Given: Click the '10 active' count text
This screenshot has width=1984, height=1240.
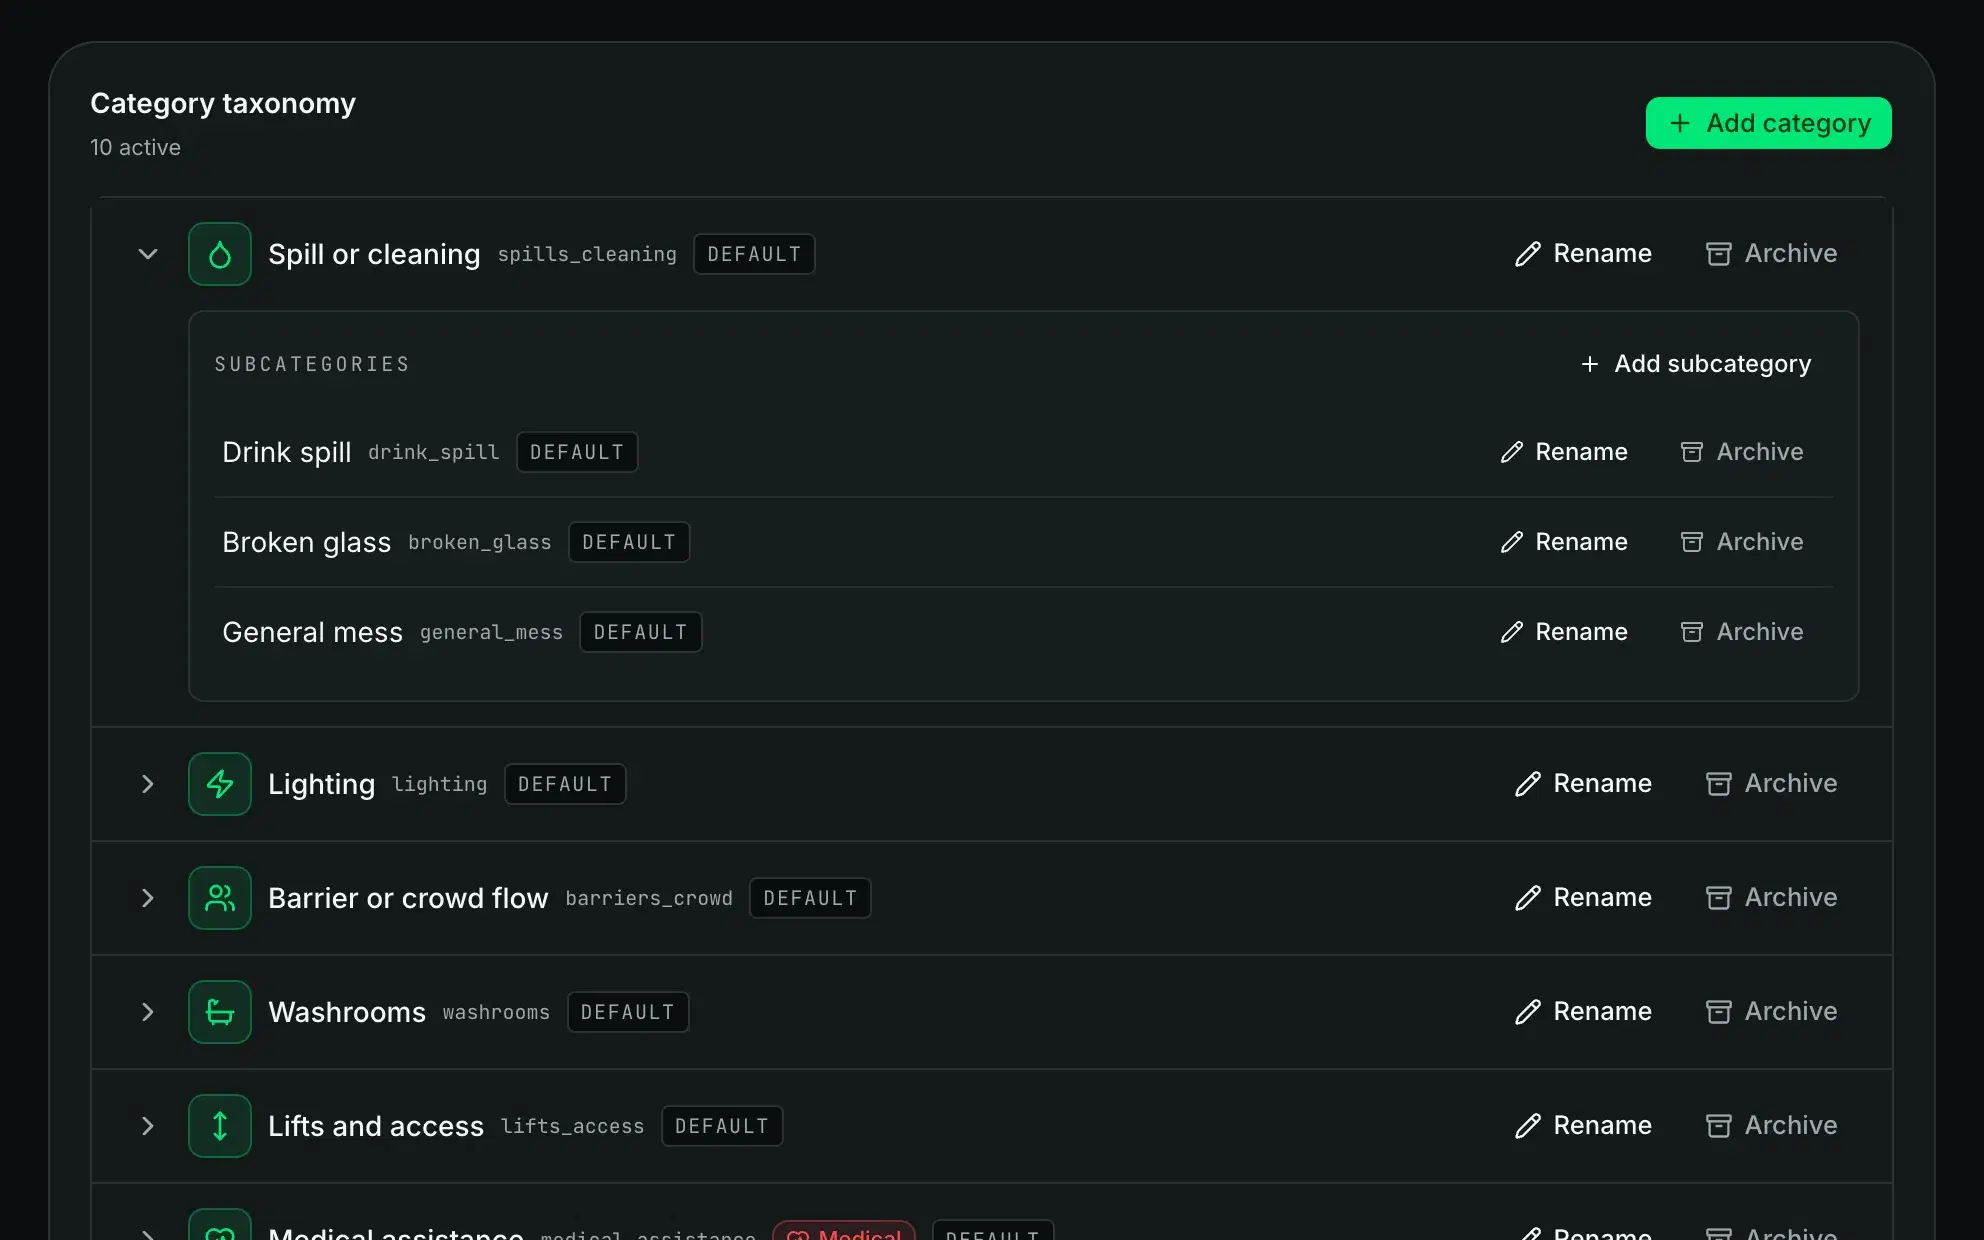Looking at the screenshot, I should coord(136,148).
